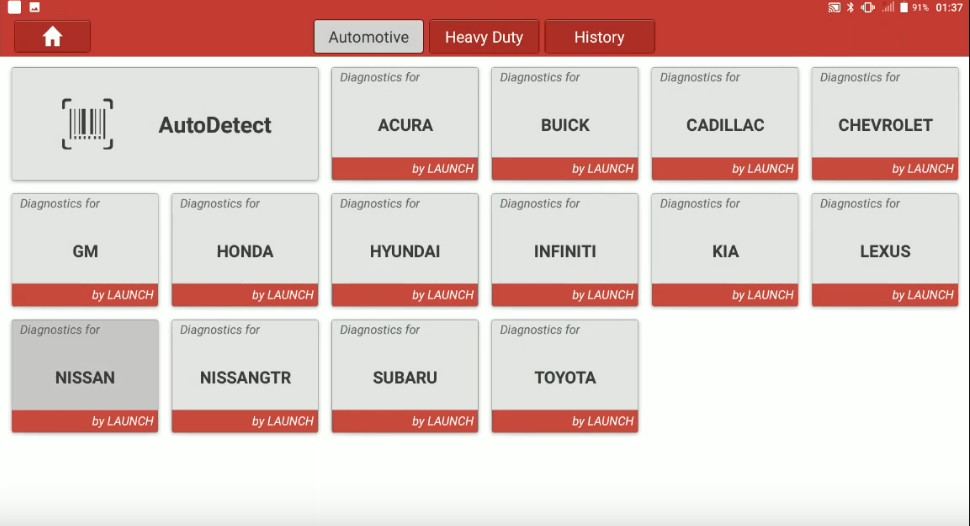Screen dimensions: 970x526
Task: Tap the battery indicator icon
Action: tap(904, 7)
